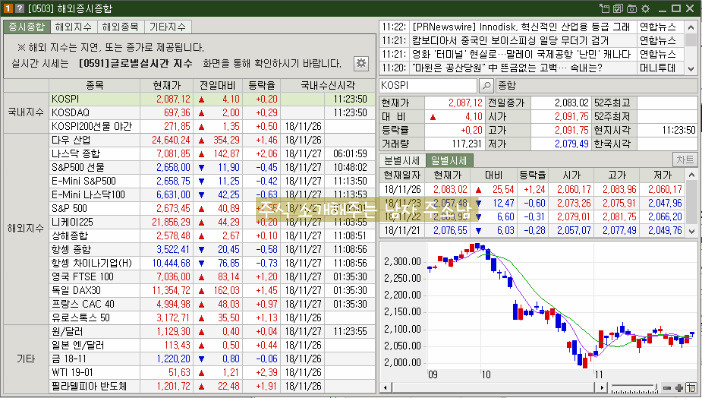
Task: Click the detach window icon in title bar
Action: 604,9
